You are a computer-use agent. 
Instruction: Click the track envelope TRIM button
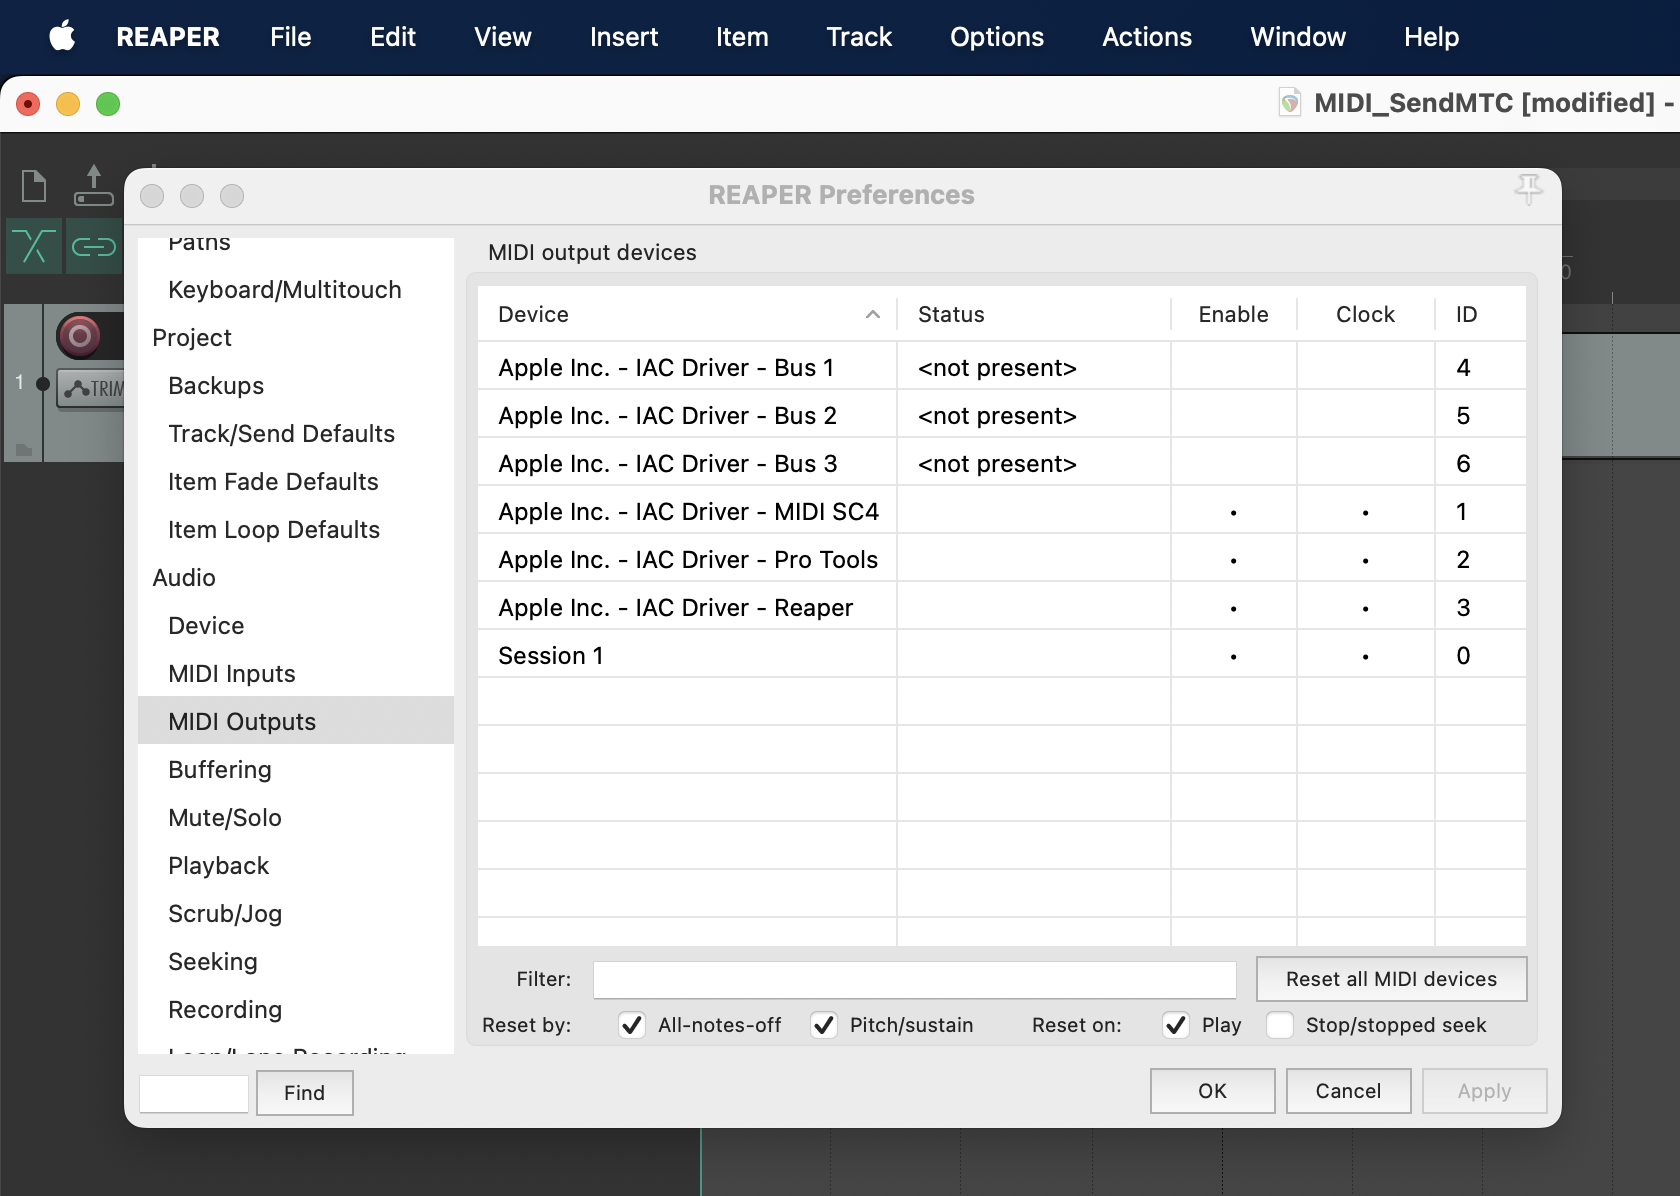click(93, 388)
